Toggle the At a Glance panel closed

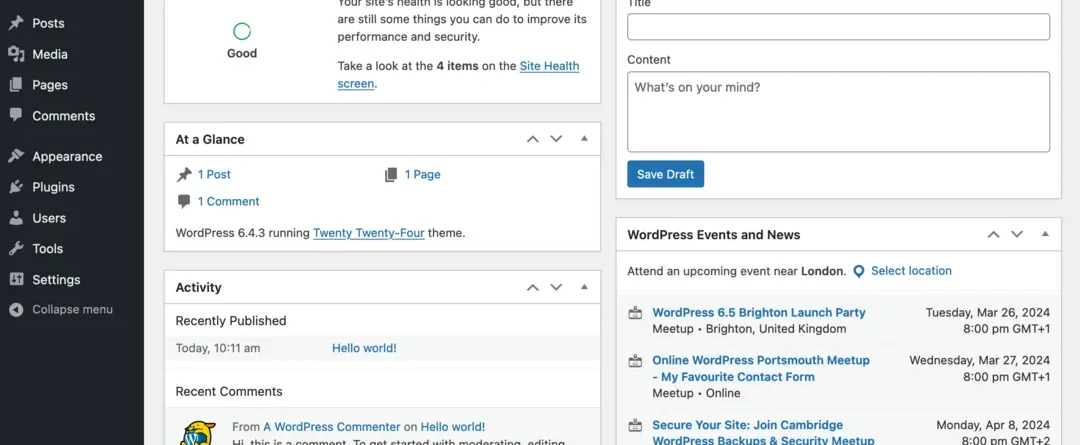584,139
